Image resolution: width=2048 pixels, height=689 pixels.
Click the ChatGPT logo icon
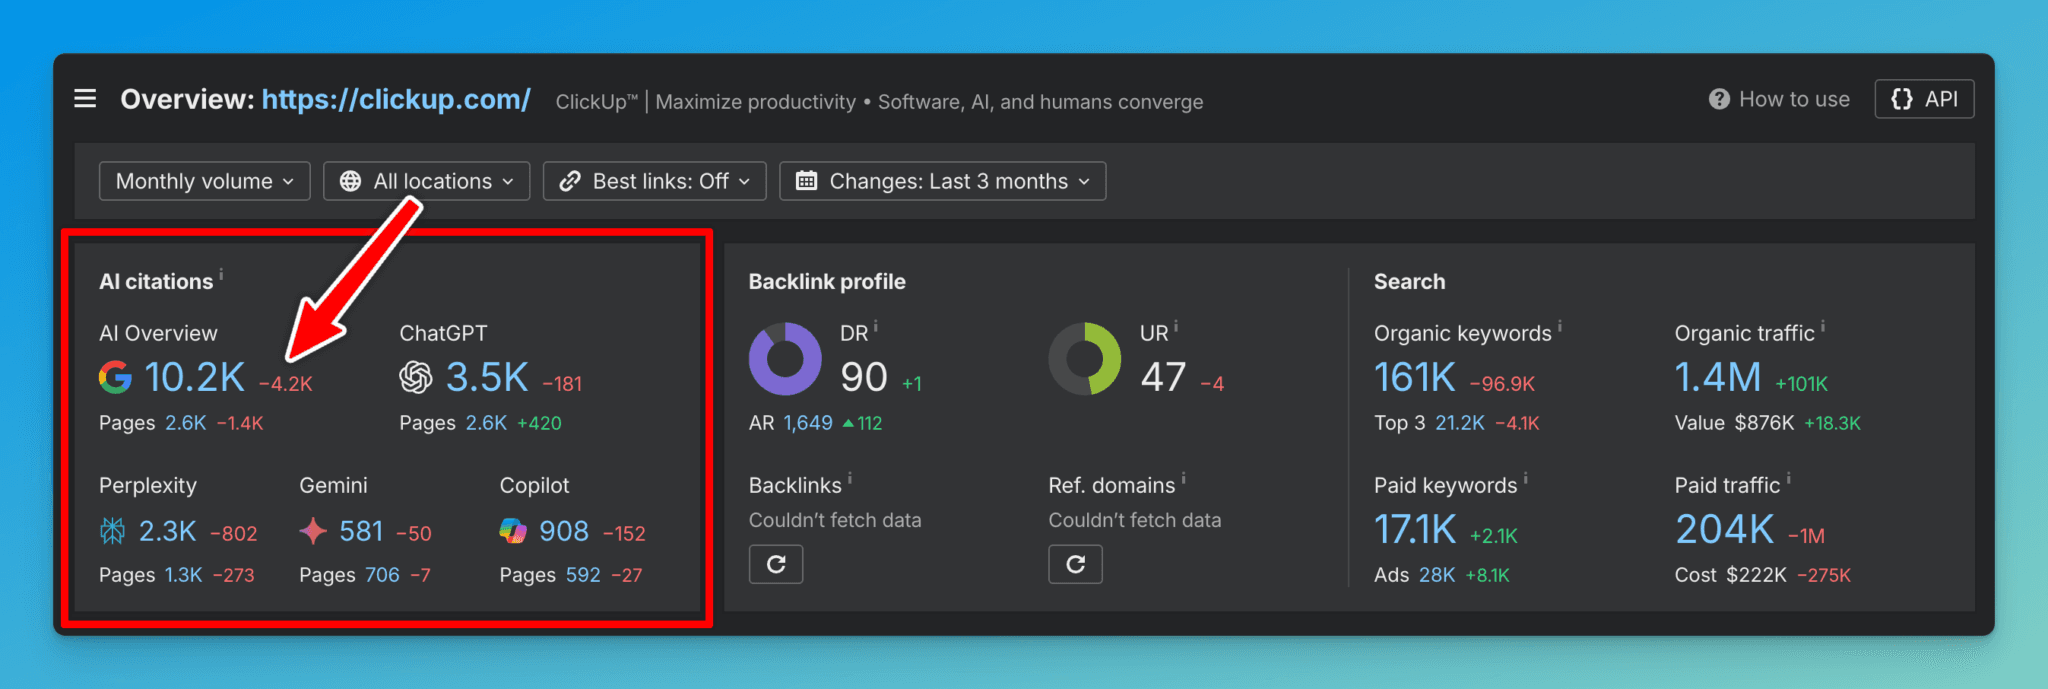pyautogui.click(x=416, y=377)
